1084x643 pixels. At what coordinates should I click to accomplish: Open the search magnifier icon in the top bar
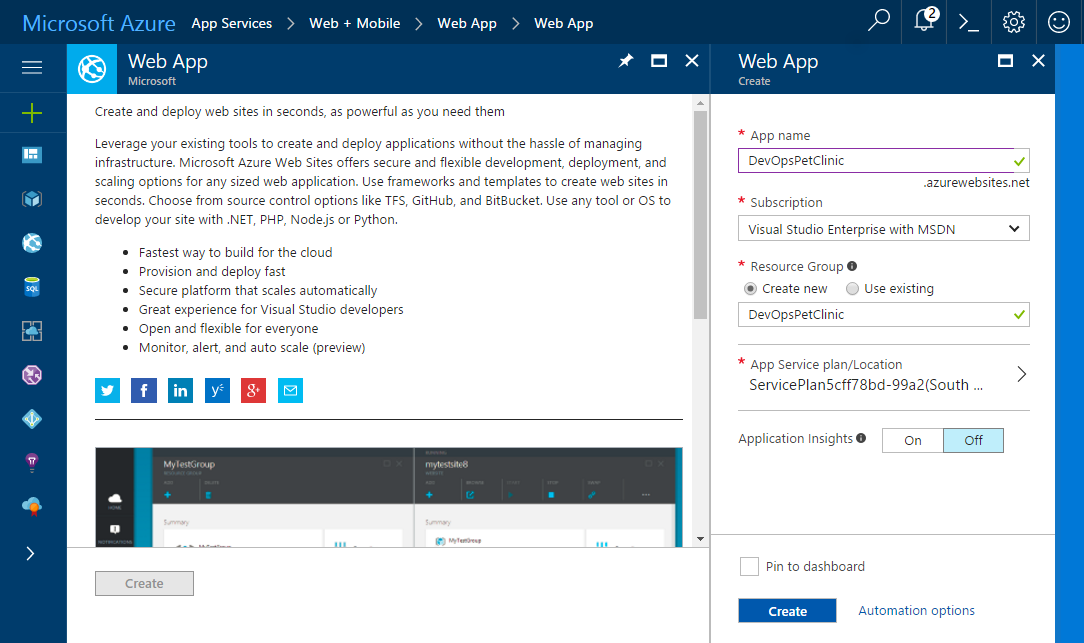coord(879,21)
